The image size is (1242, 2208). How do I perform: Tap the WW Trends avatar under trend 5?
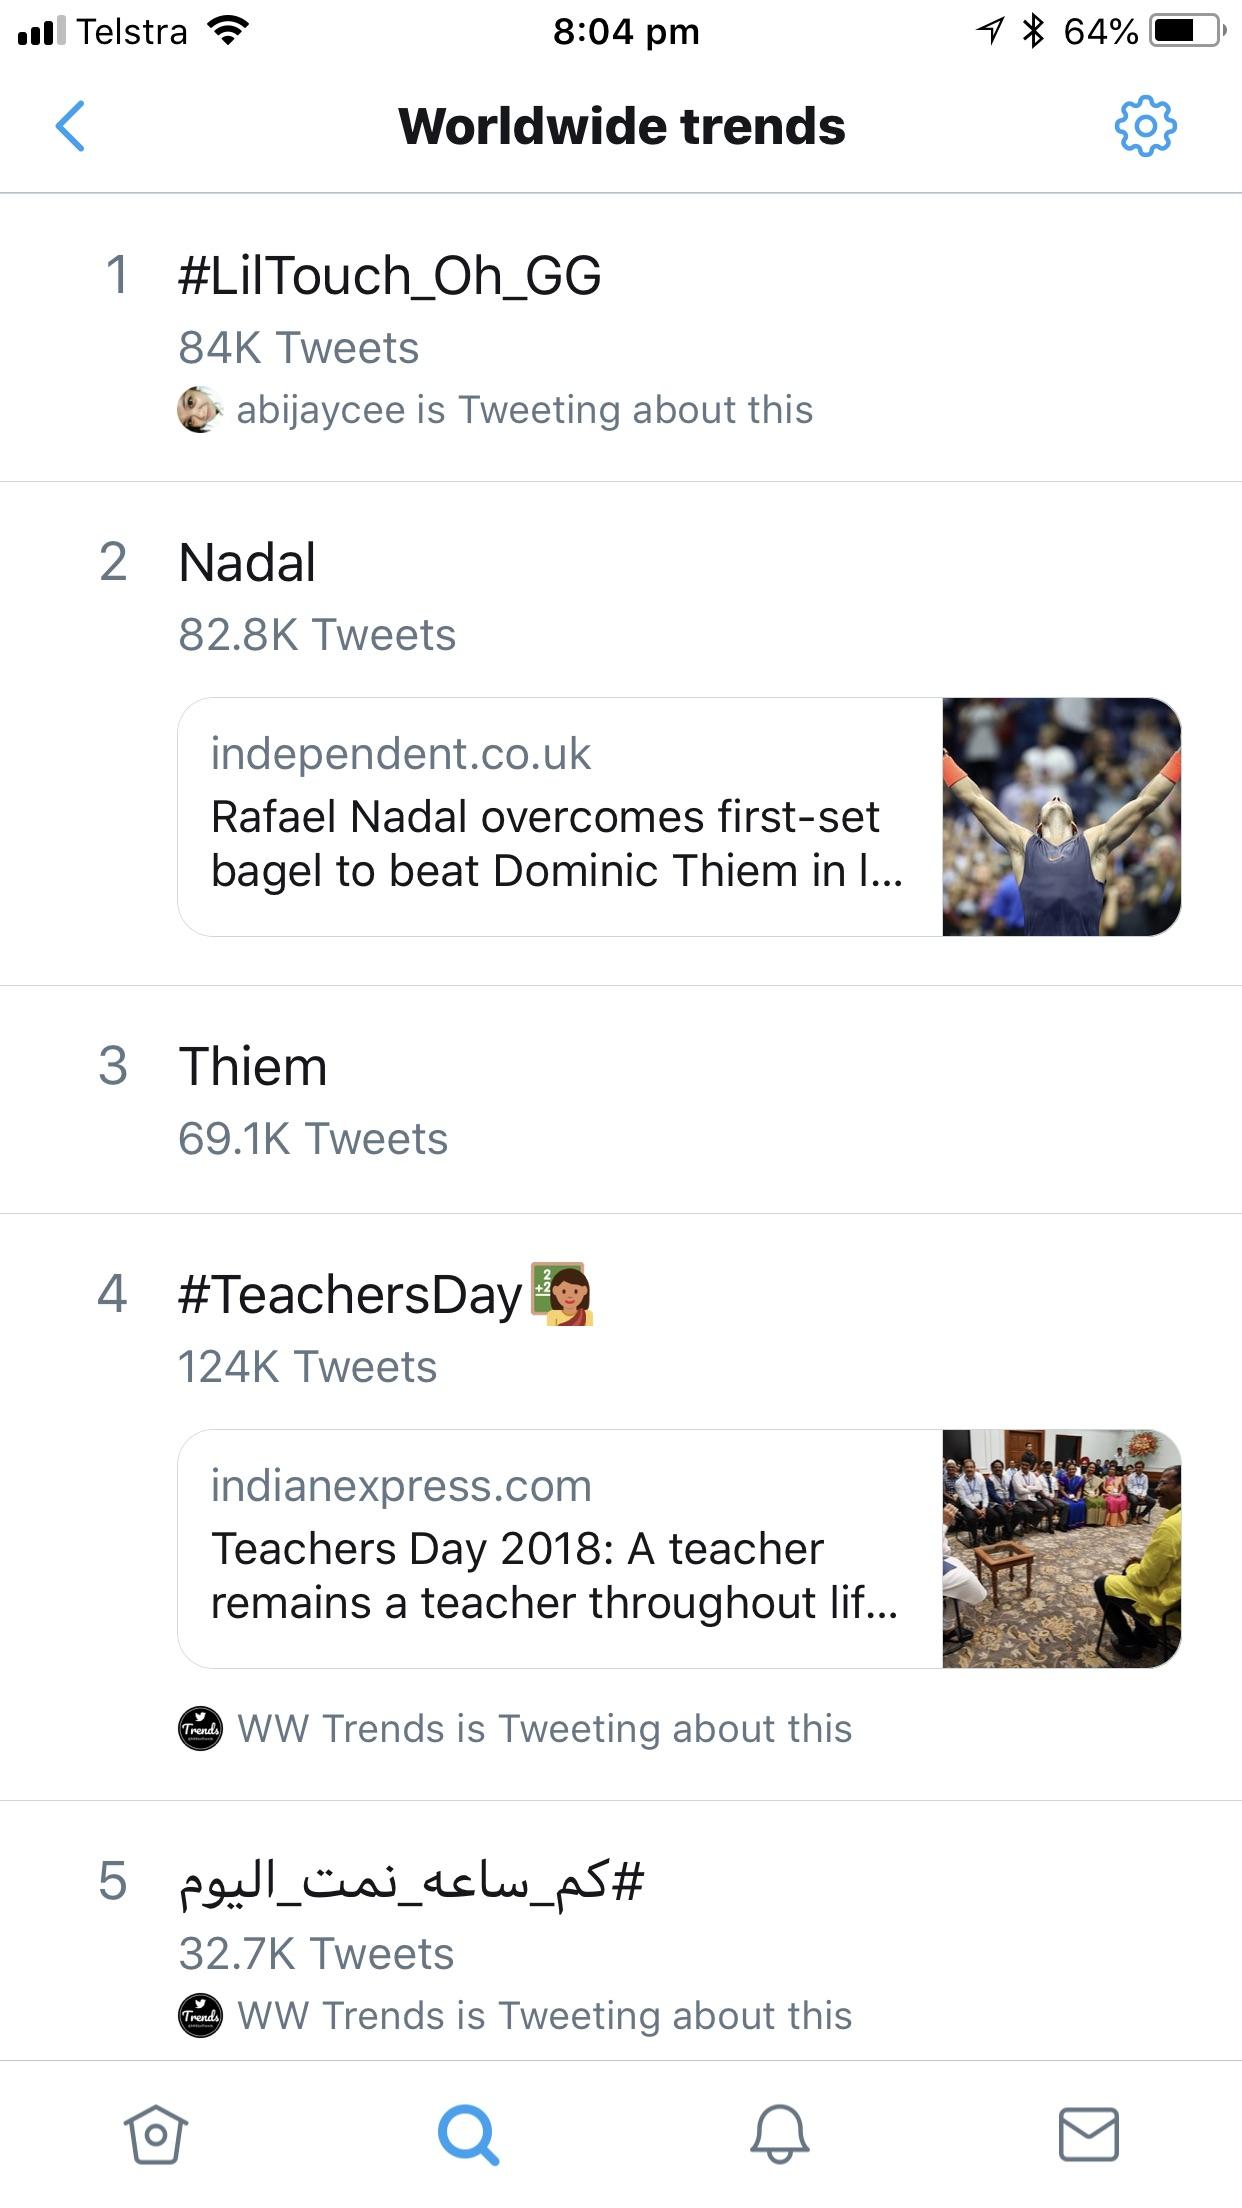(201, 2015)
